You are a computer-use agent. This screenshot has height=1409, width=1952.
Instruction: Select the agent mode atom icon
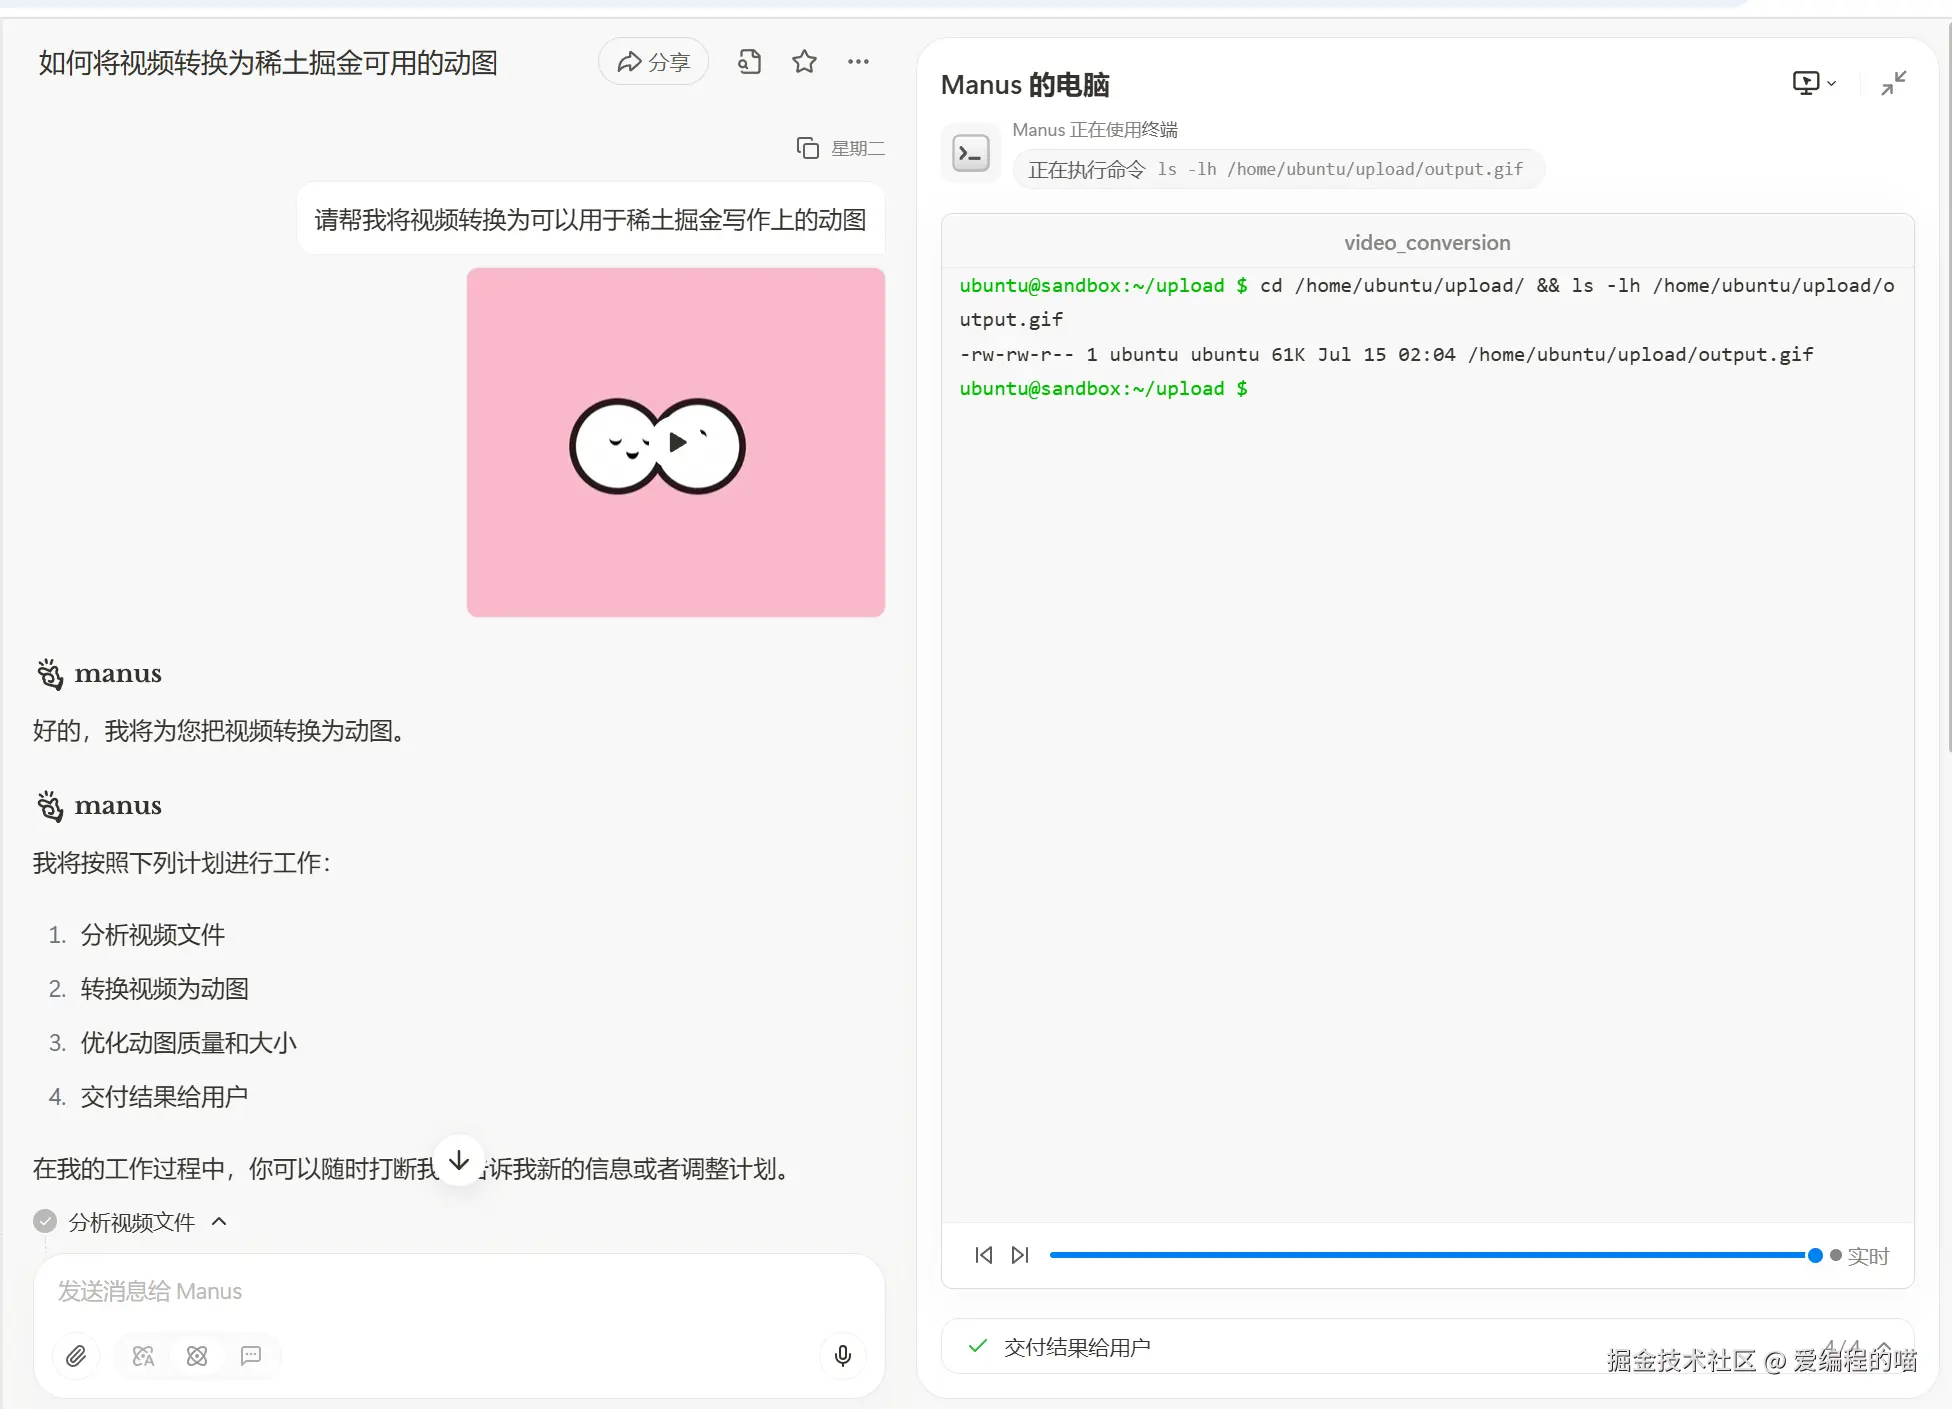coord(197,1355)
